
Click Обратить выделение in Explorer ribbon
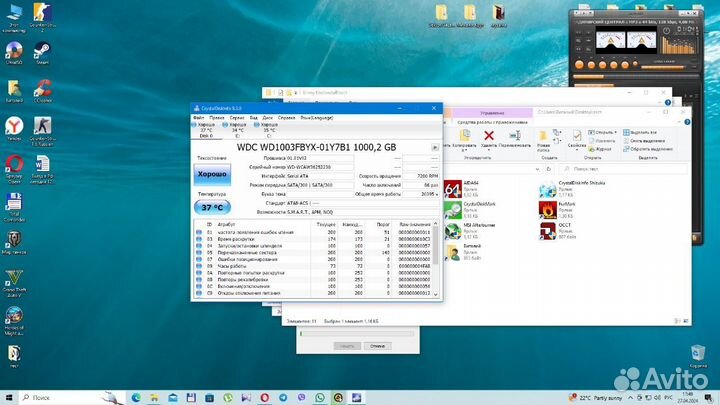[648, 149]
